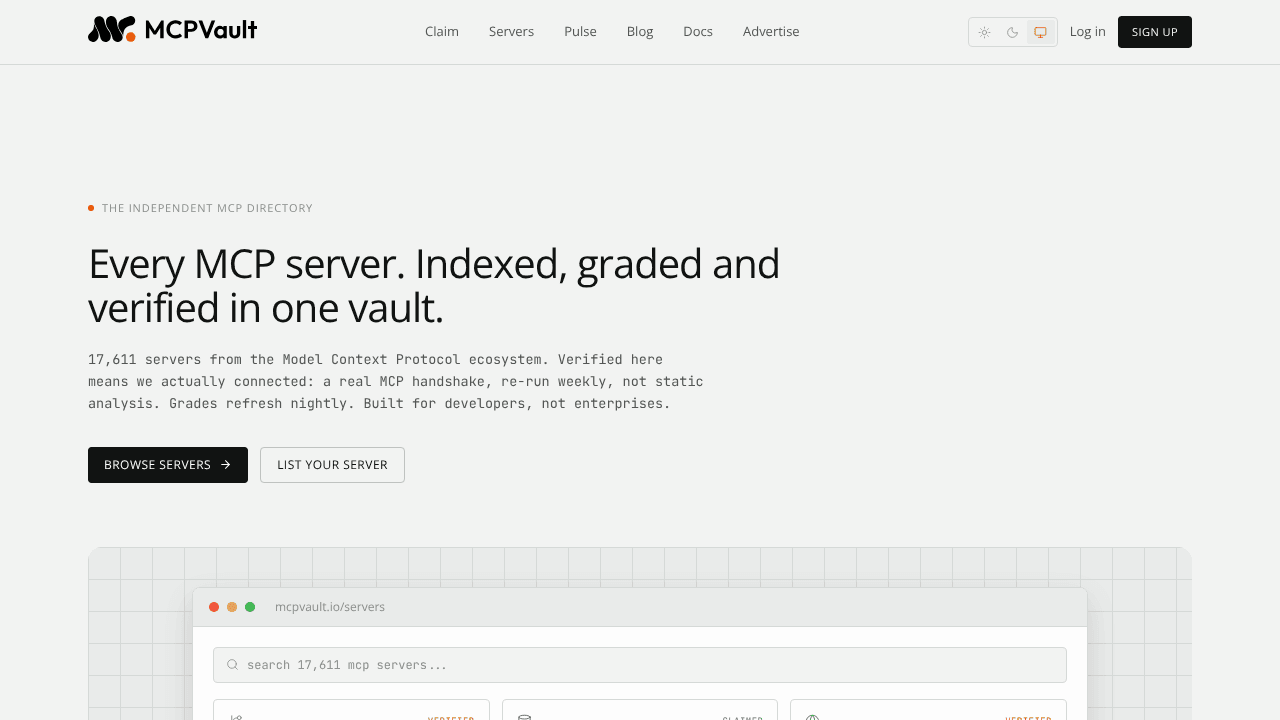Focus the search 17,611 mcp servers field
The image size is (1280, 720).
click(x=640, y=665)
